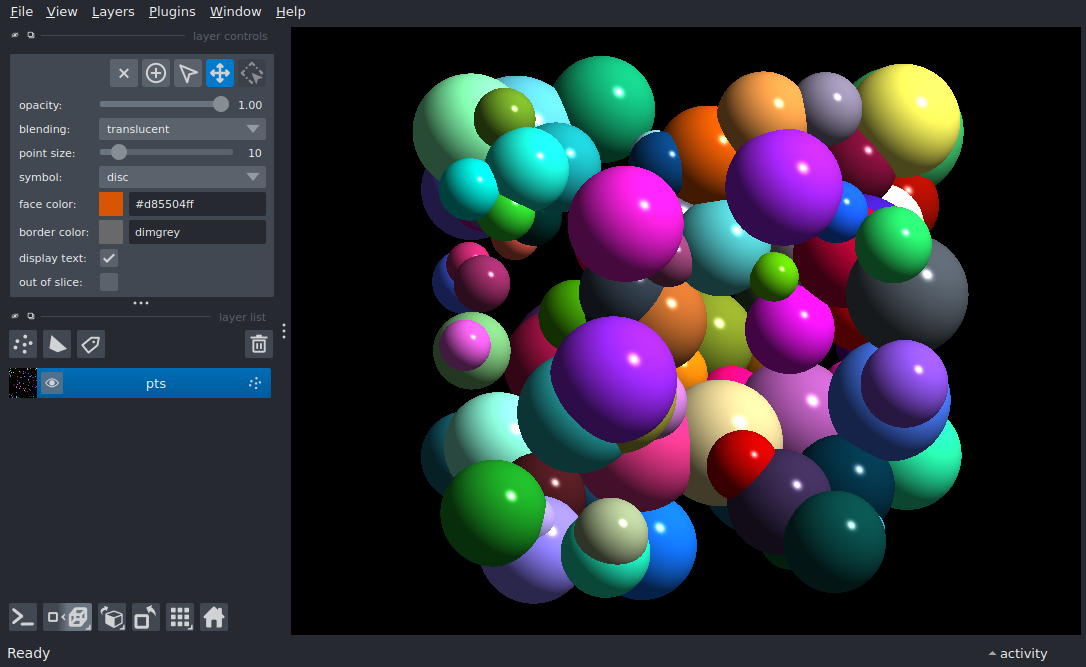Uncheck the display text checkbox
This screenshot has width=1086, height=667.
(x=109, y=258)
